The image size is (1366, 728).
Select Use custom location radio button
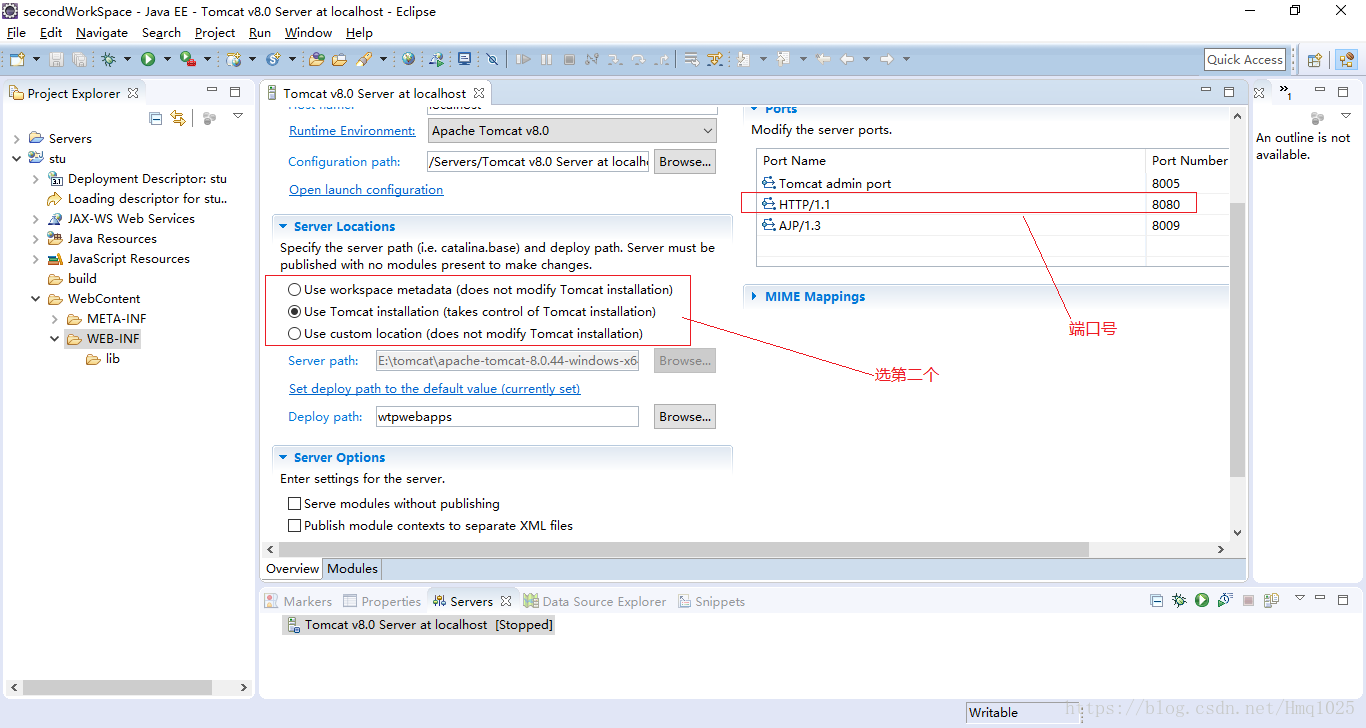click(294, 334)
